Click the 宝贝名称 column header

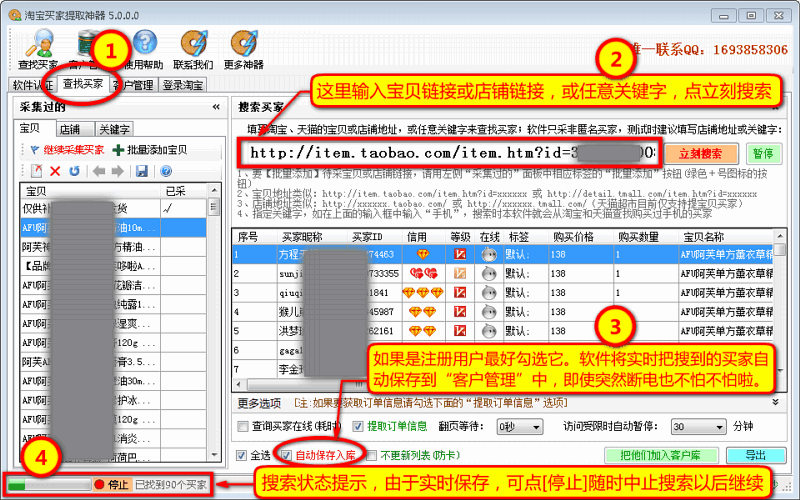click(704, 237)
